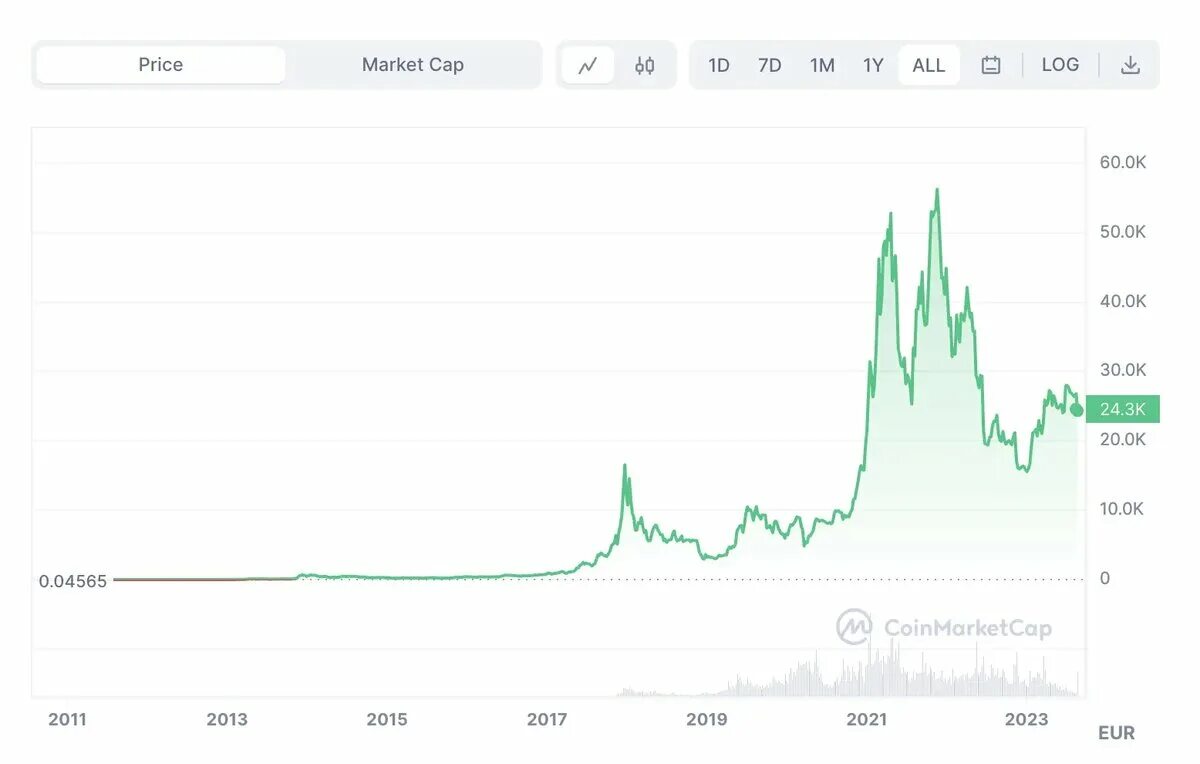Click the 0.04565 starting price label
This screenshot has height=764, width=1200.
[x=73, y=581]
